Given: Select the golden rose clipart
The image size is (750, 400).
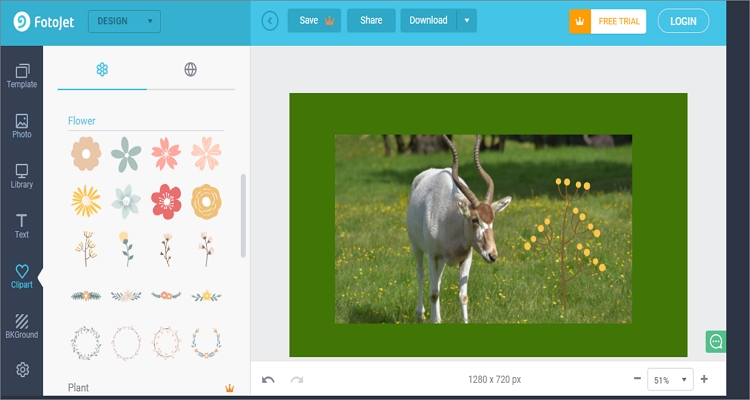Looking at the screenshot, I should [x=206, y=202].
